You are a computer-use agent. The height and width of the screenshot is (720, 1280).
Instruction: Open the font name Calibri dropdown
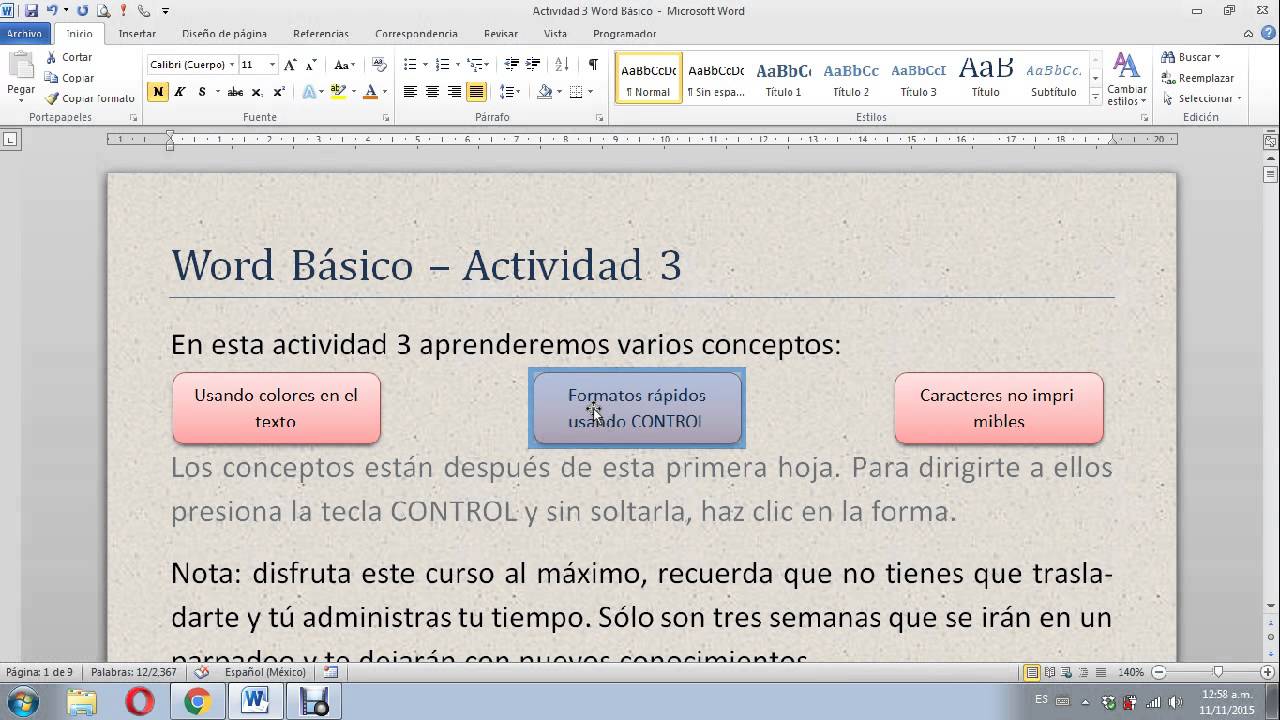pos(232,65)
